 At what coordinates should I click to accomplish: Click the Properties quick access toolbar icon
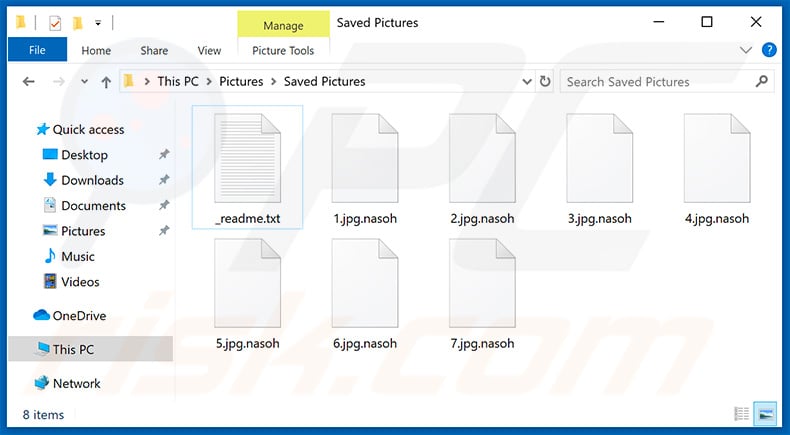pos(55,22)
